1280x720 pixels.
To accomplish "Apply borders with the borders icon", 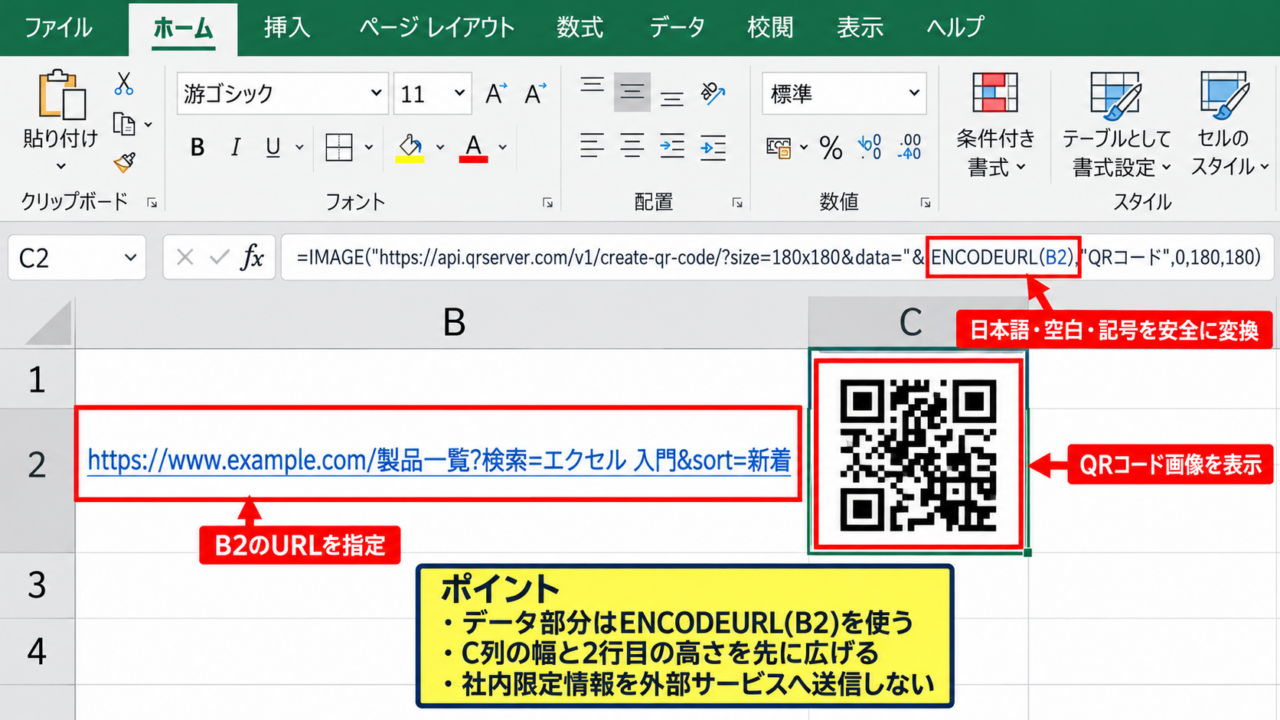I will tap(340, 148).
